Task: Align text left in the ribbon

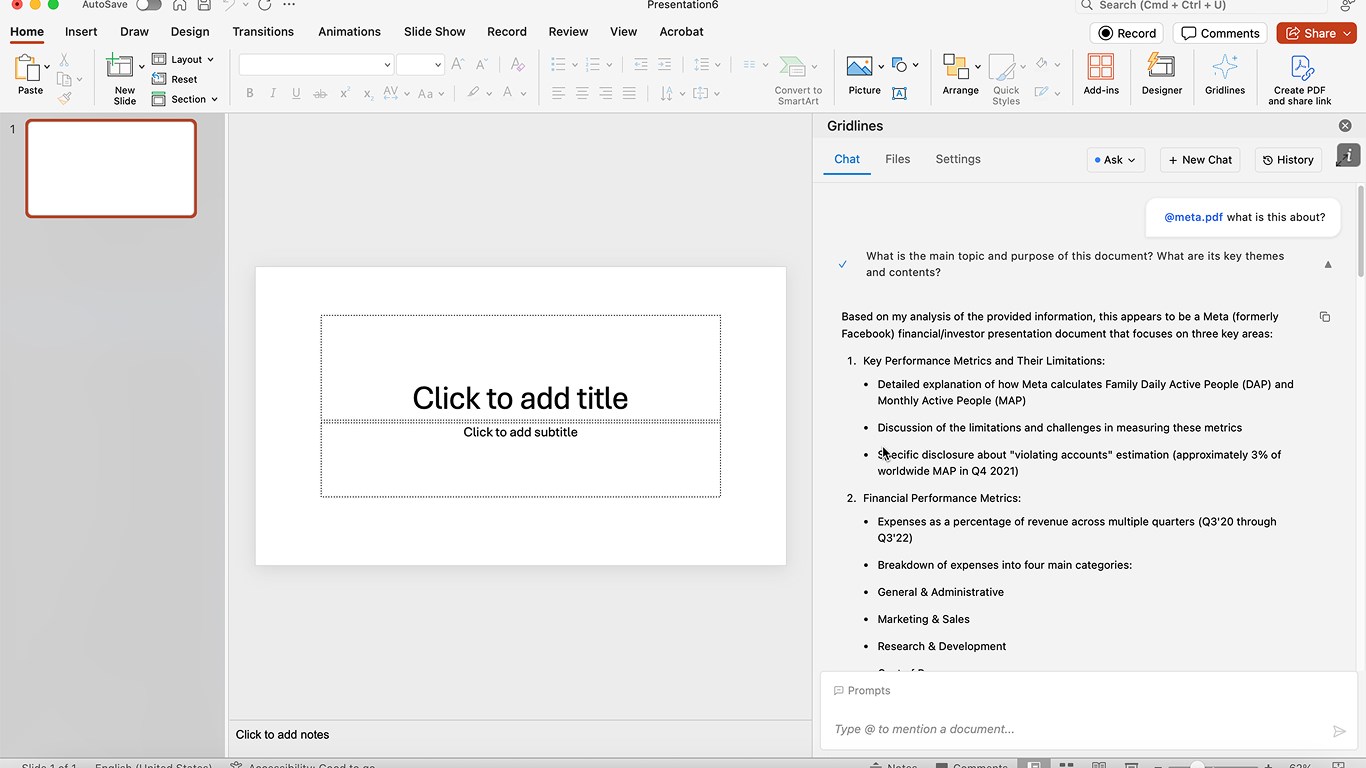Action: (558, 93)
